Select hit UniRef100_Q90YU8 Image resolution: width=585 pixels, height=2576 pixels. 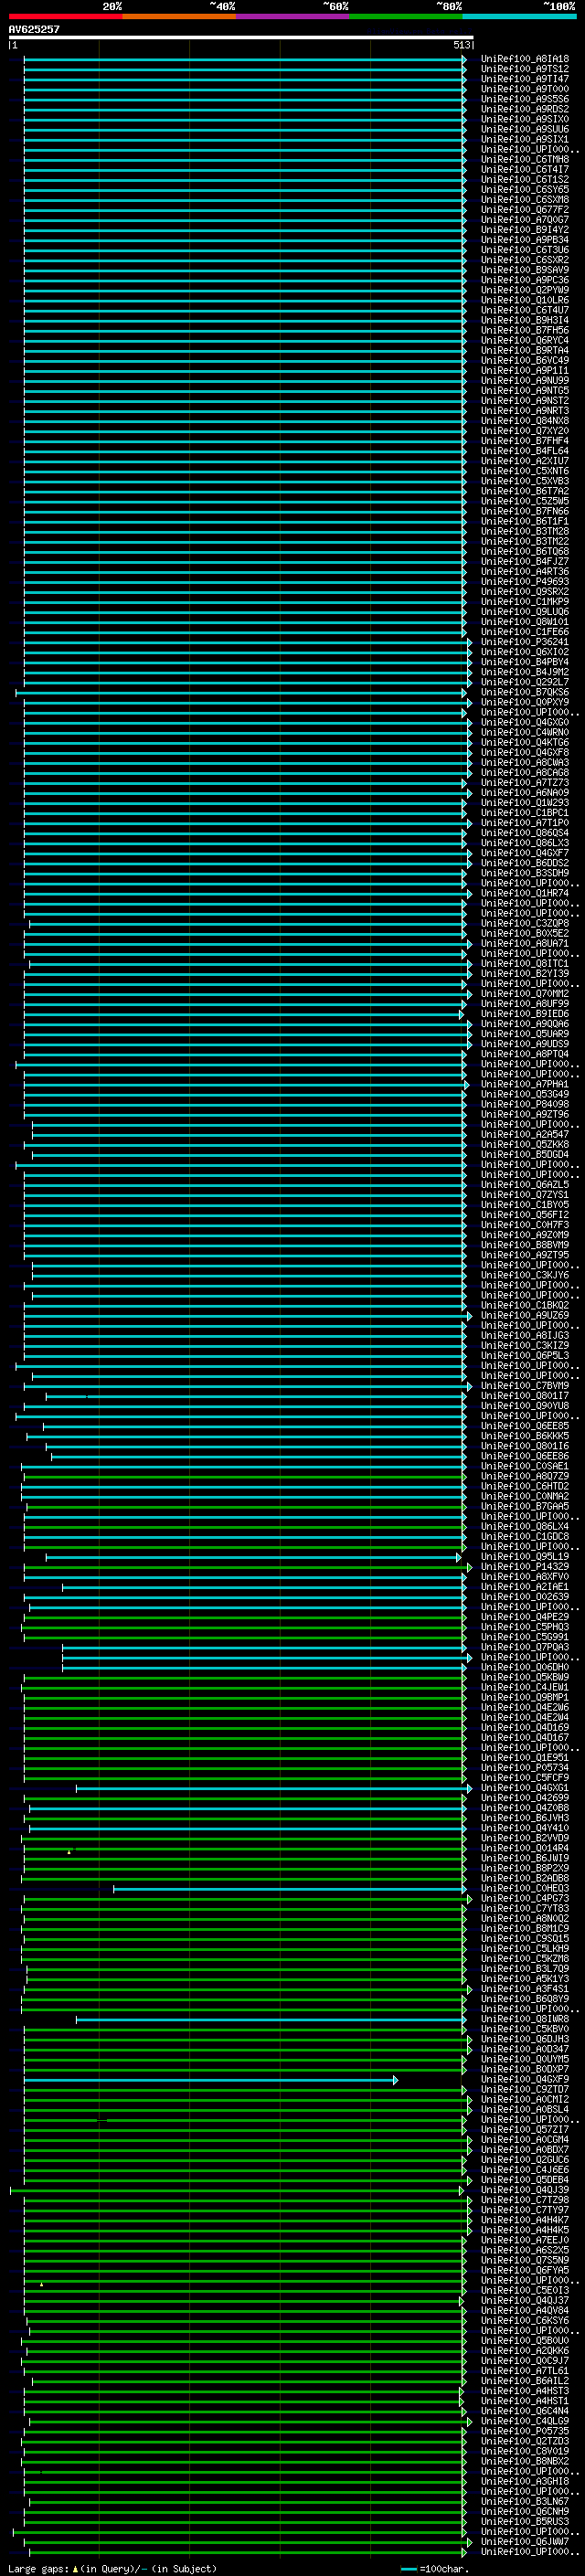click(525, 1406)
